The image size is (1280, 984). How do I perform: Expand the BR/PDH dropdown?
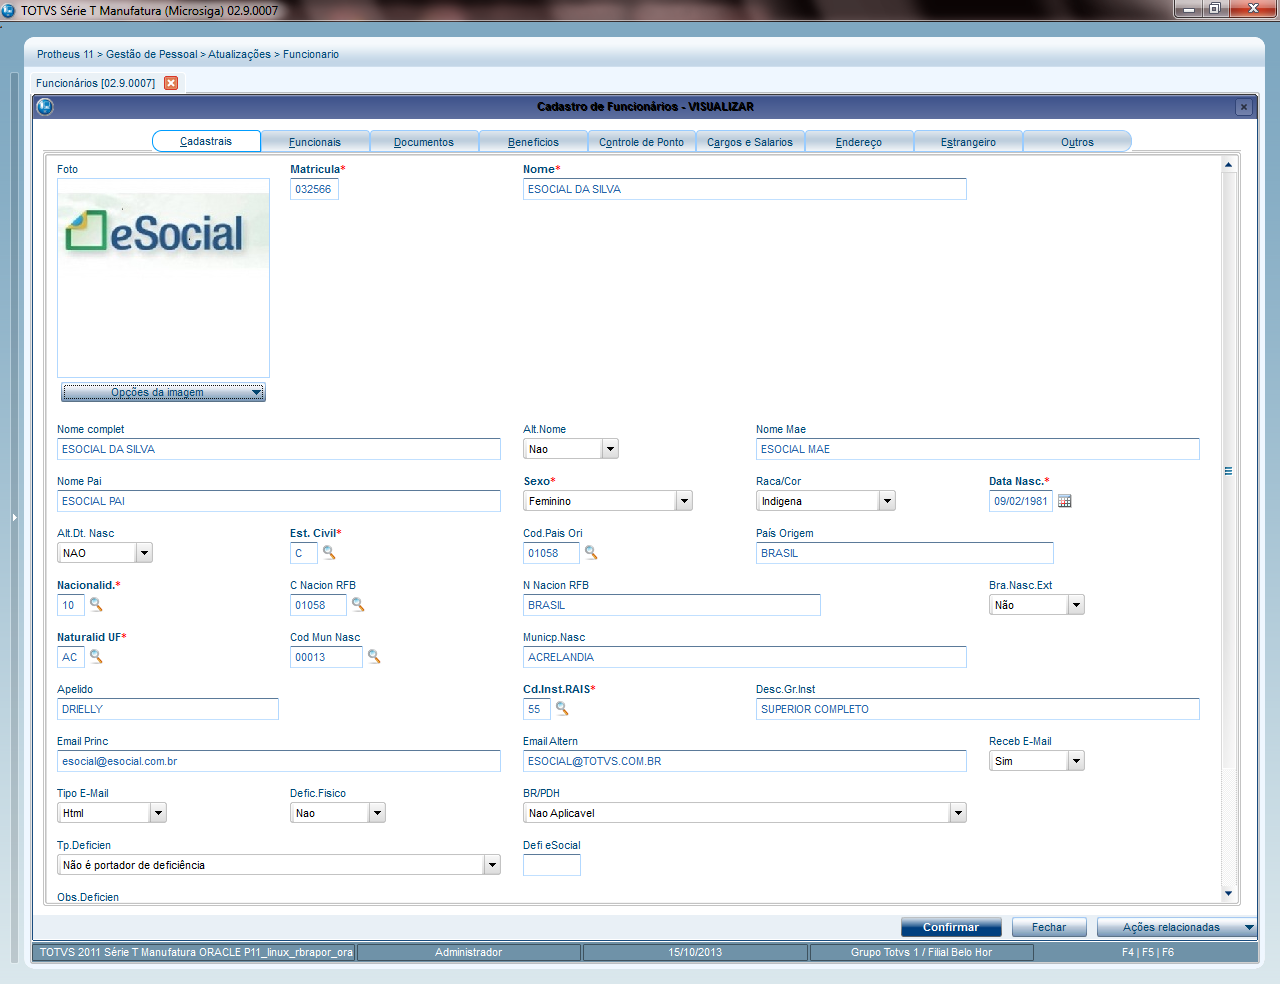(x=958, y=813)
